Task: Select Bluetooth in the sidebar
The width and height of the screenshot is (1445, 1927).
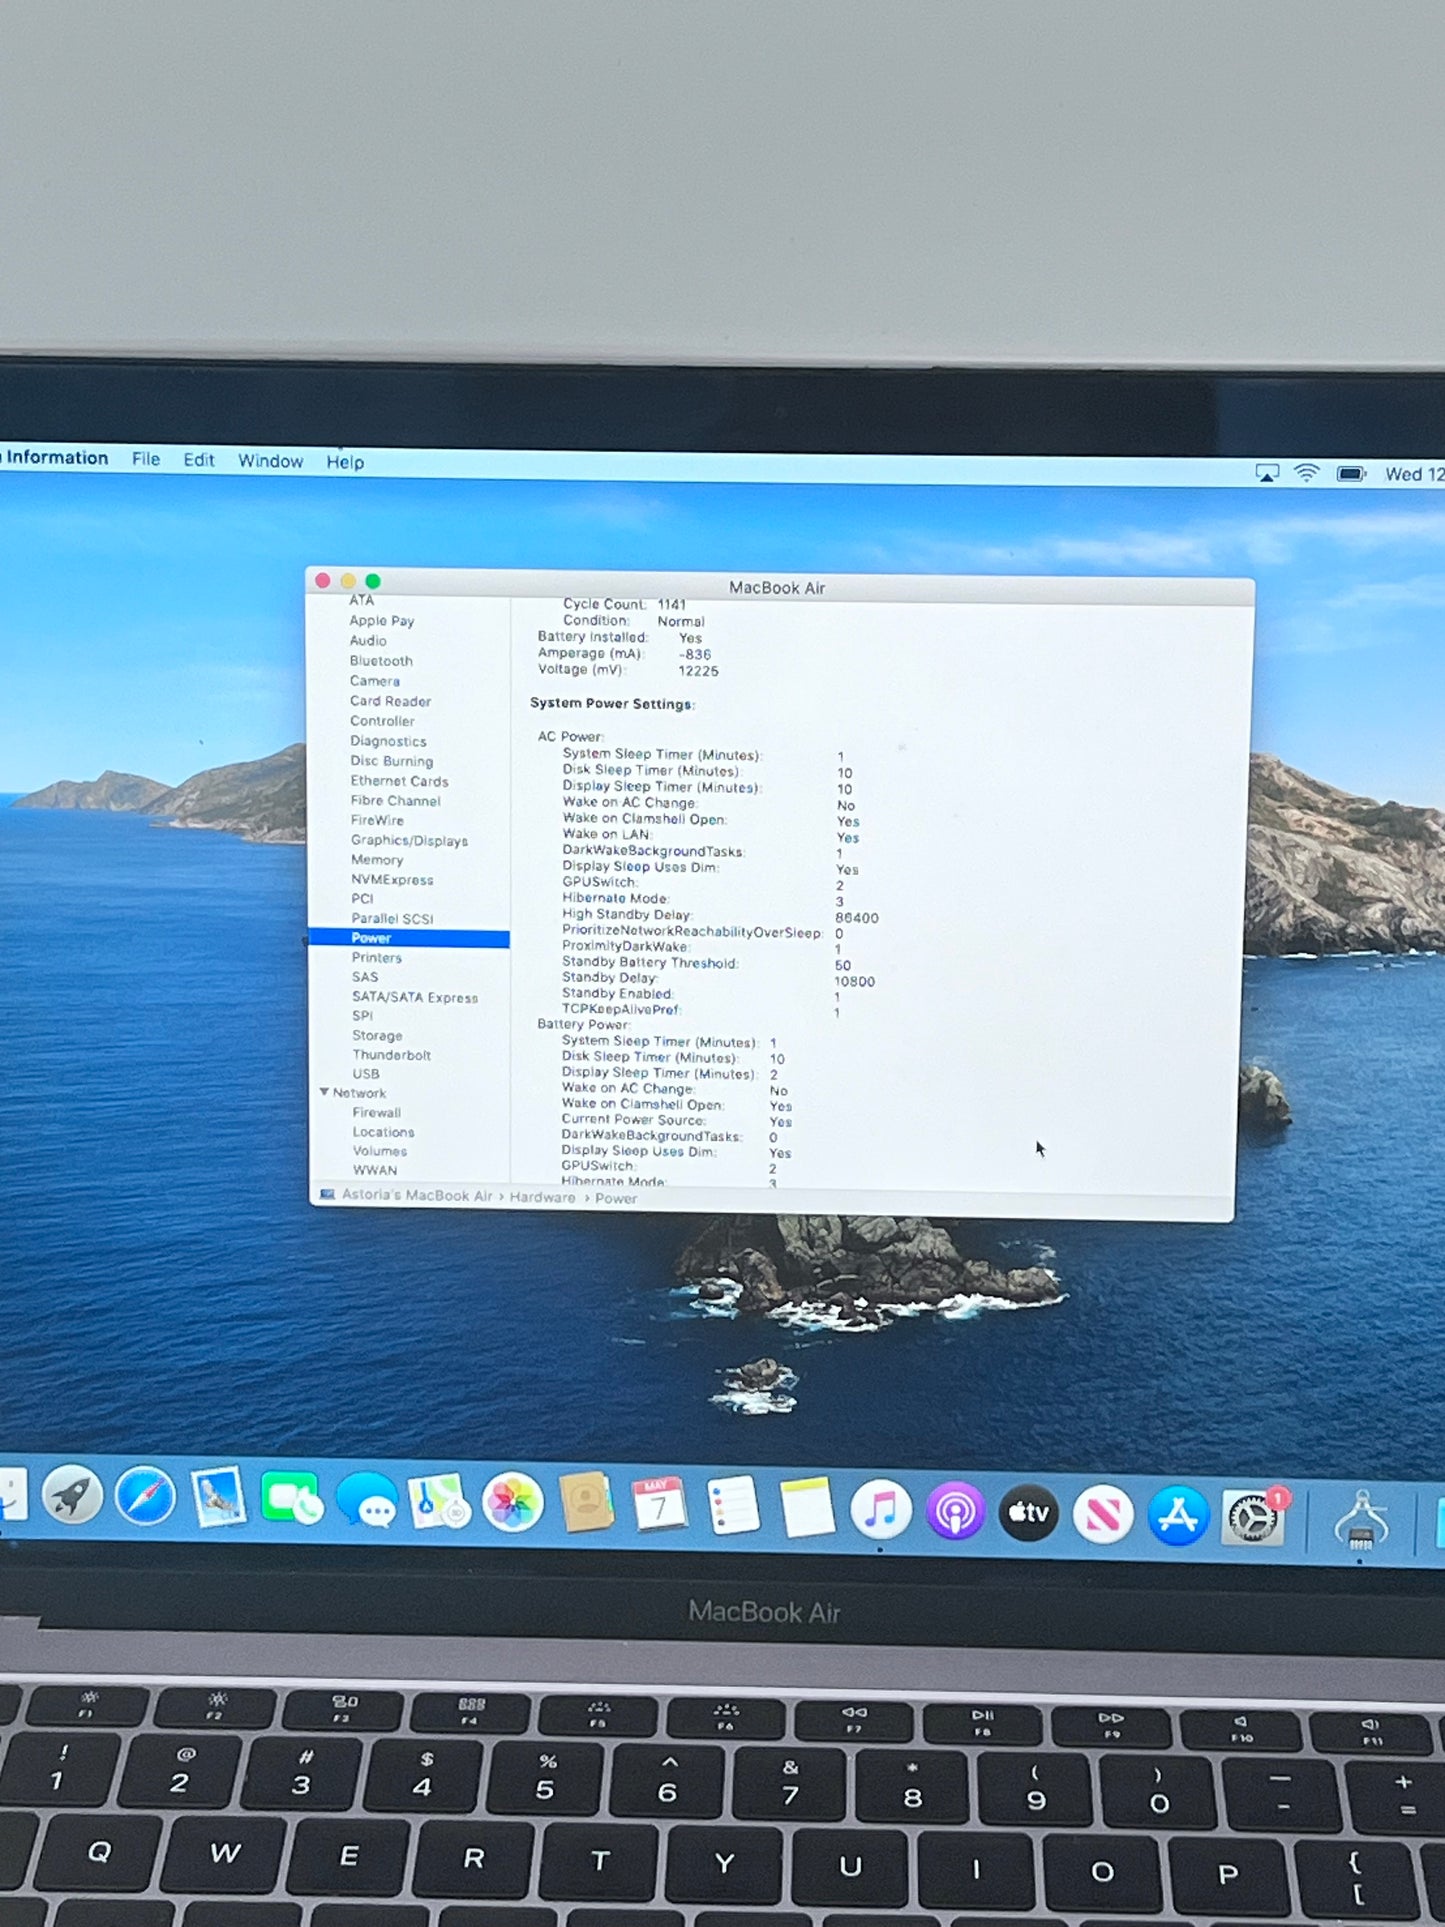Action: 381,661
